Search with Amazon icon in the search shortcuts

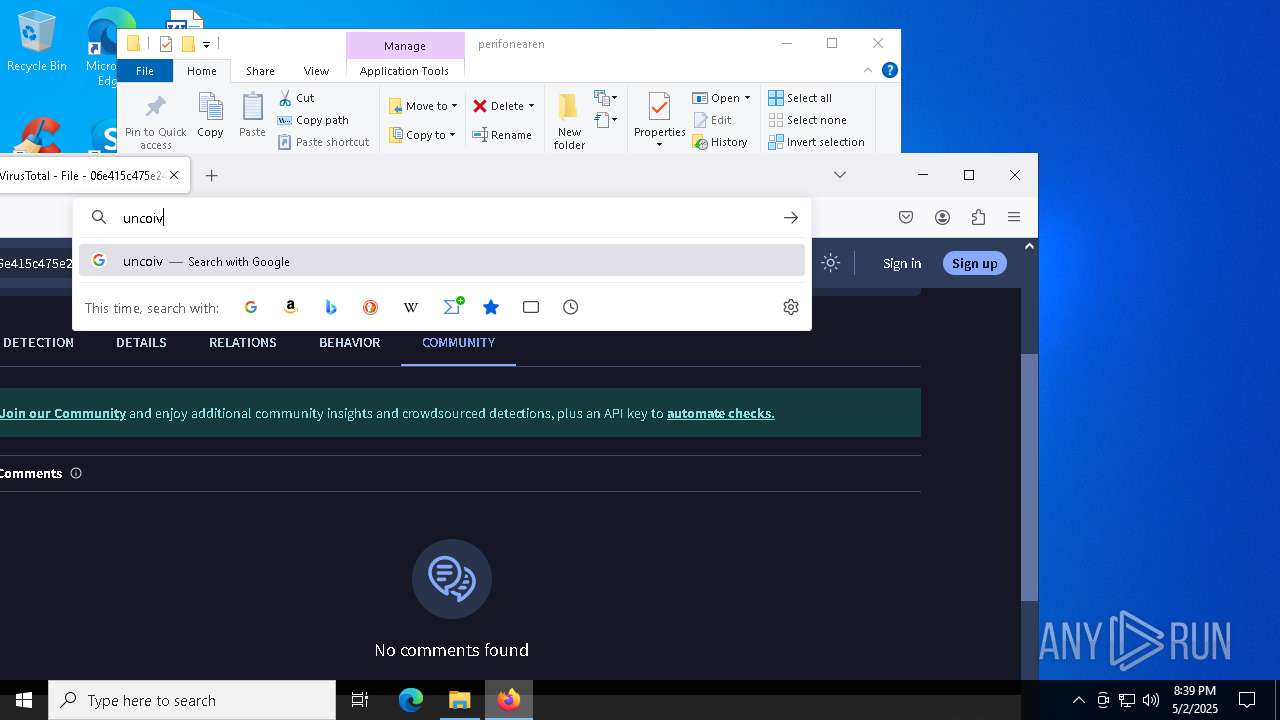coord(291,307)
